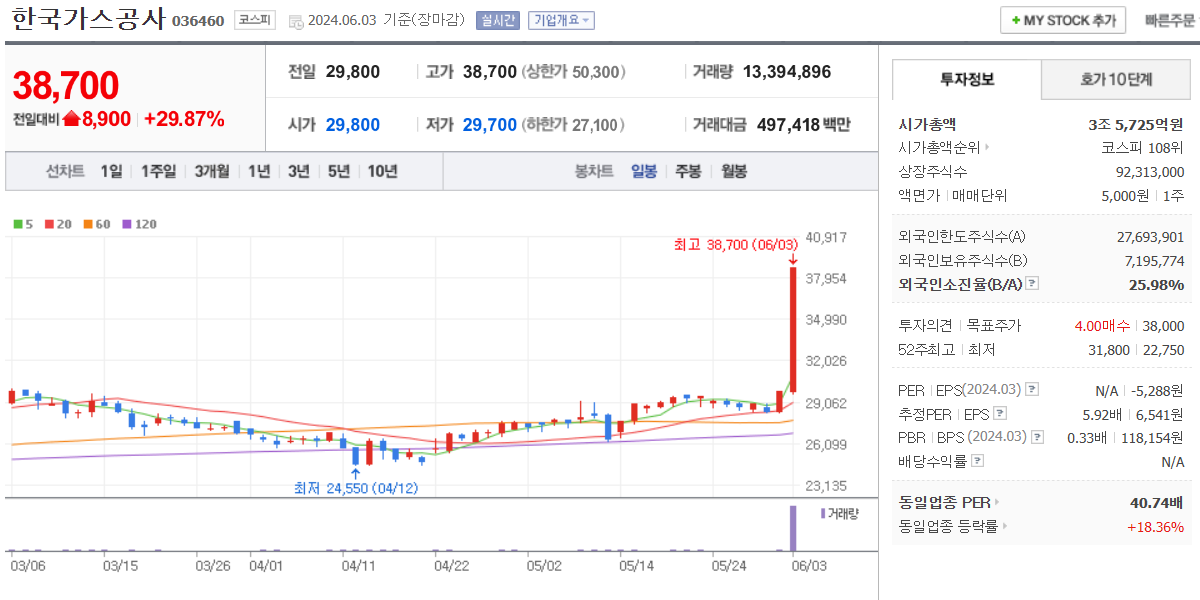Click the 동일업종 PER link
The width and height of the screenshot is (1200, 600).
(x=944, y=502)
